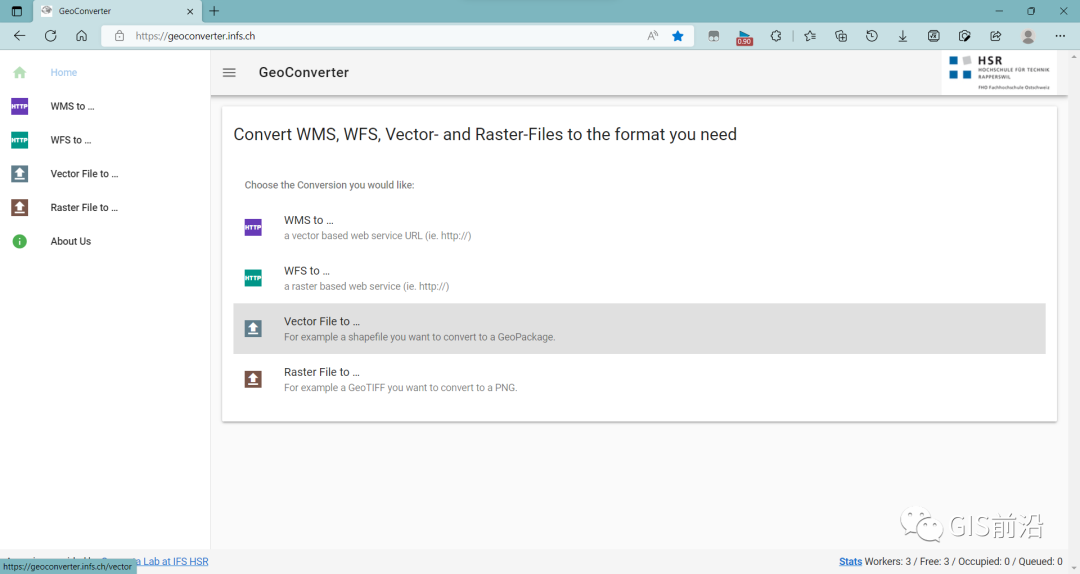Click the teal WFS icon in conversion list
The width and height of the screenshot is (1080, 574).
[253, 278]
